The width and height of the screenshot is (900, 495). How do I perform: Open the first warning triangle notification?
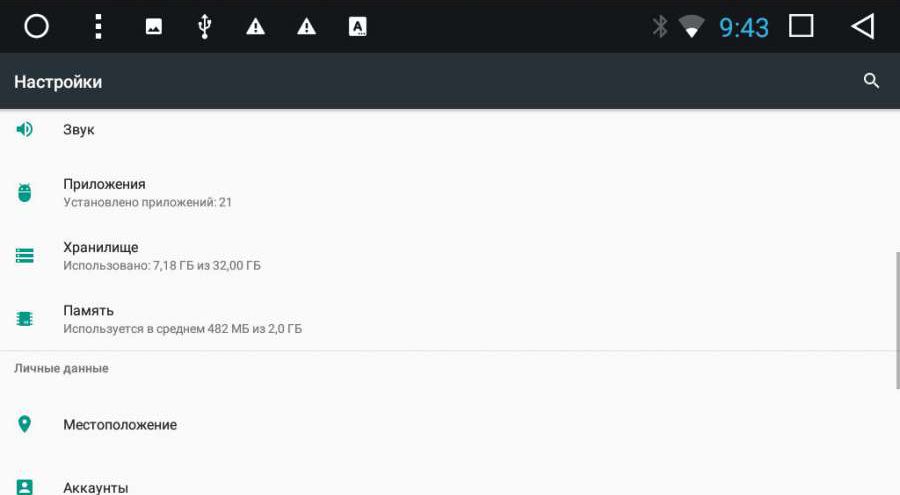click(255, 26)
